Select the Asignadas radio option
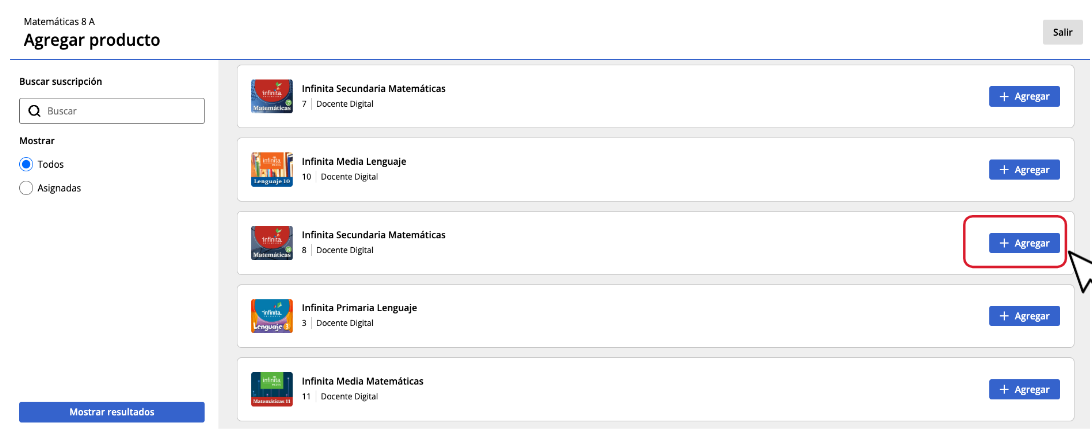The width and height of the screenshot is (1092, 431). tap(27, 188)
